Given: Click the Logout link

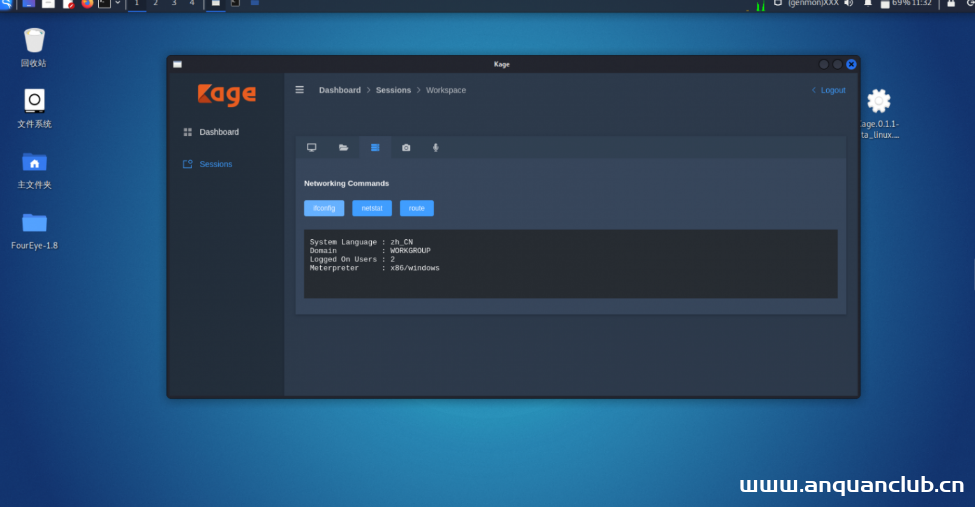Looking at the screenshot, I should 832,90.
